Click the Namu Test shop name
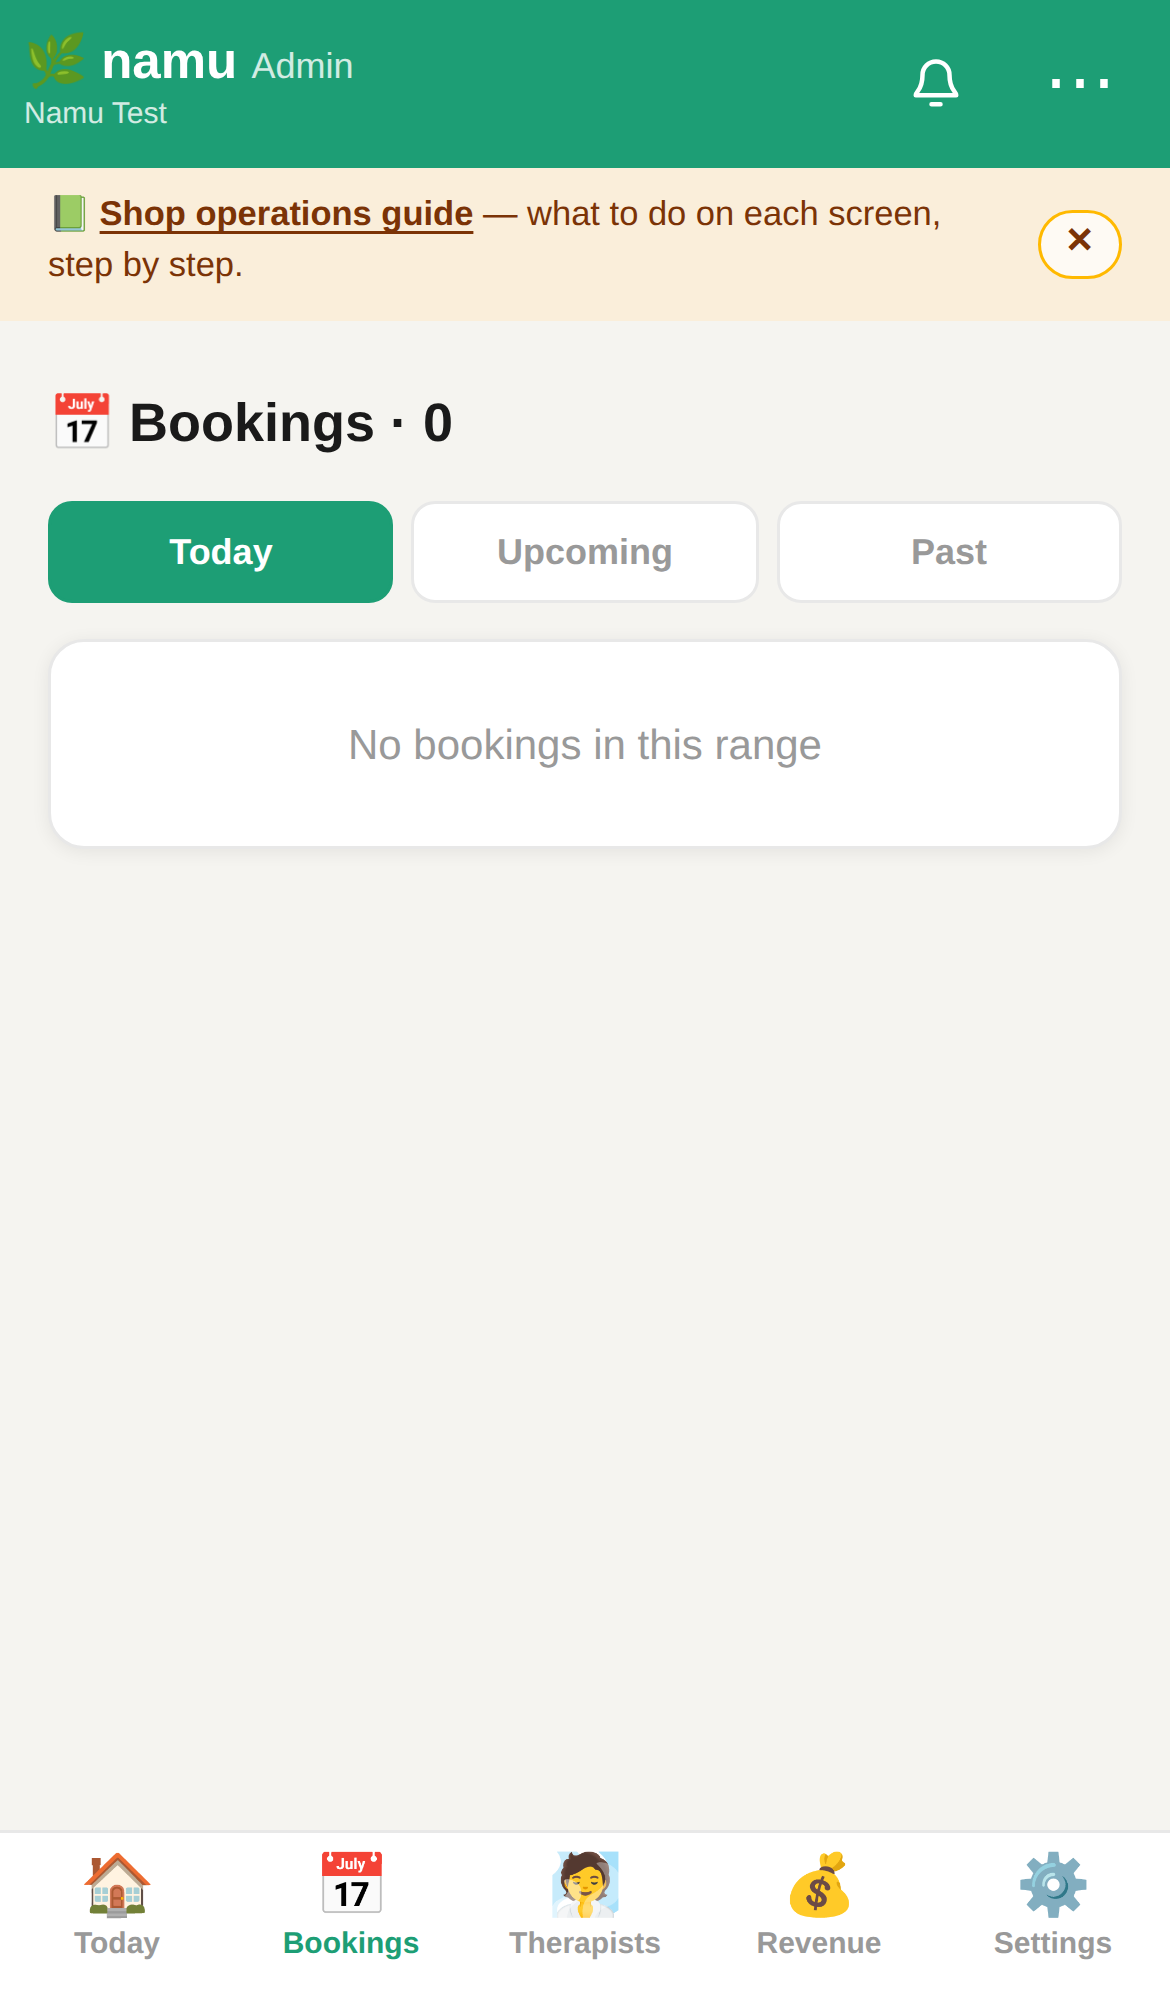This screenshot has width=1170, height=1992. 96,113
